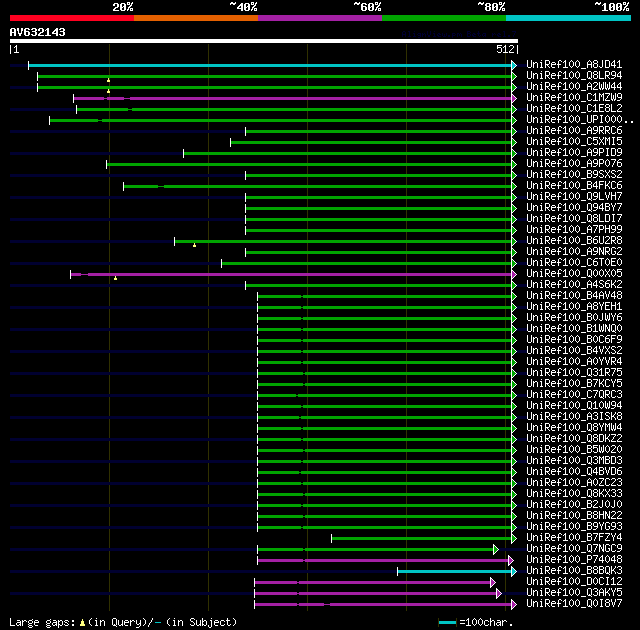The width and height of the screenshot is (640, 630).
Task: Click the yellow gap marker under B6U2R8 bar
Action: tap(195, 245)
